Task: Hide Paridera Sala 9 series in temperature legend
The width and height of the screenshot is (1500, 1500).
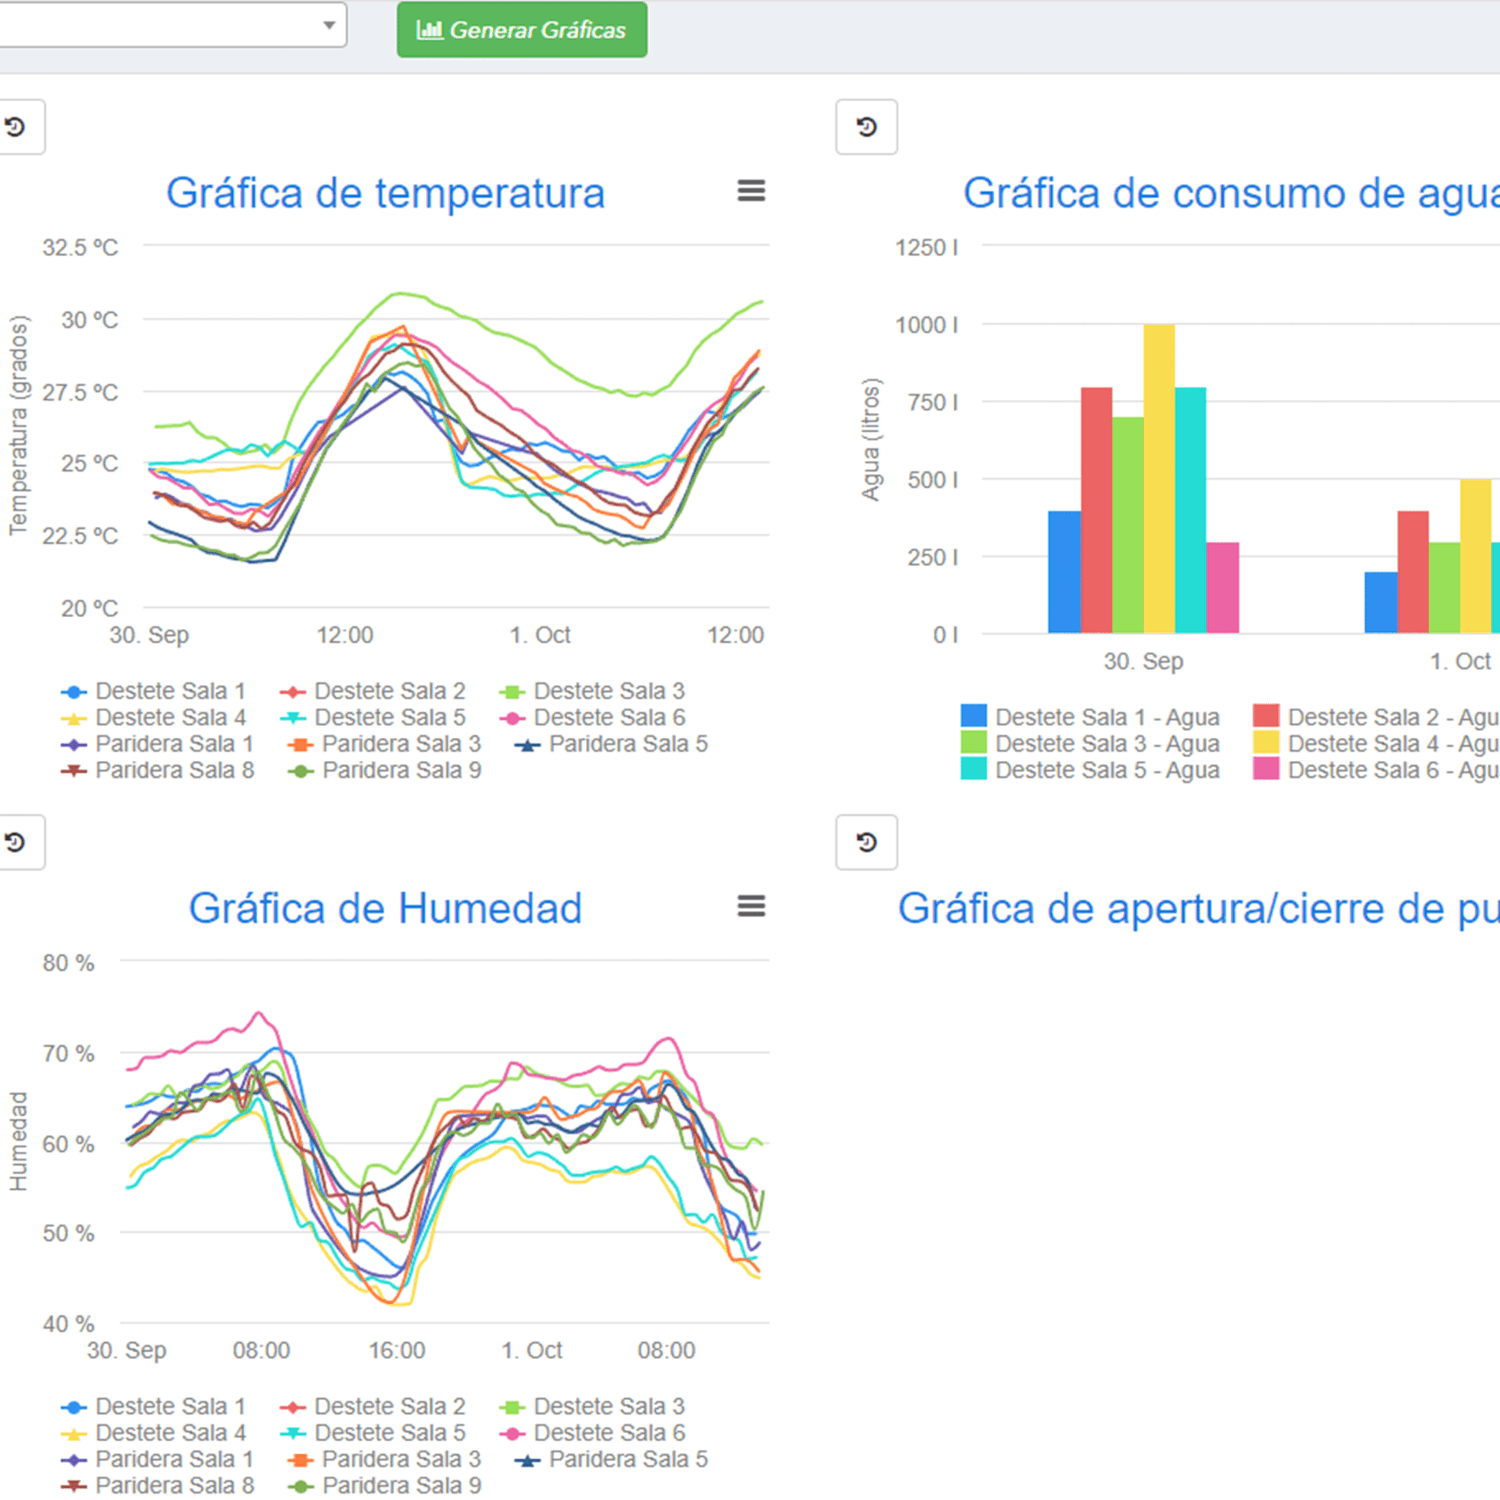Action: (384, 771)
